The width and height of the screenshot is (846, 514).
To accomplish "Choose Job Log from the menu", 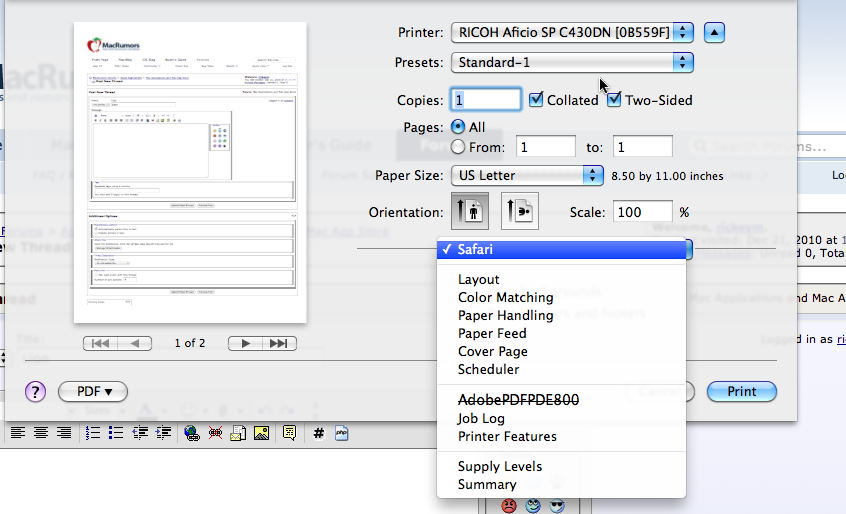I will click(x=561, y=418).
